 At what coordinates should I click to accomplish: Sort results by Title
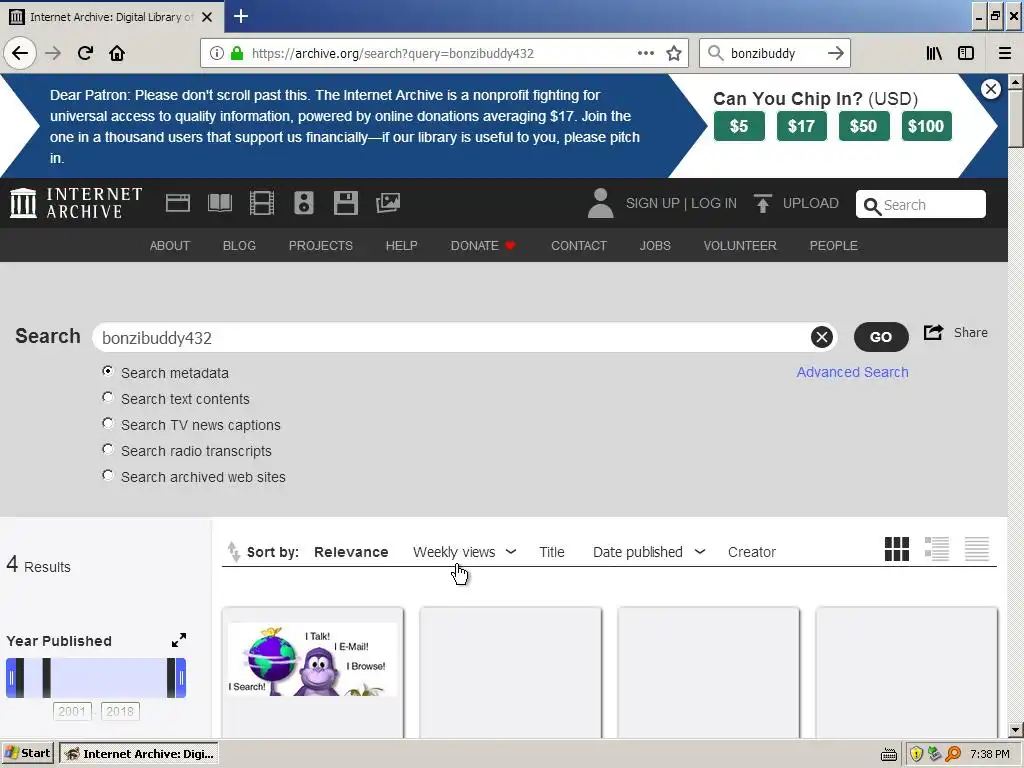pyautogui.click(x=551, y=552)
